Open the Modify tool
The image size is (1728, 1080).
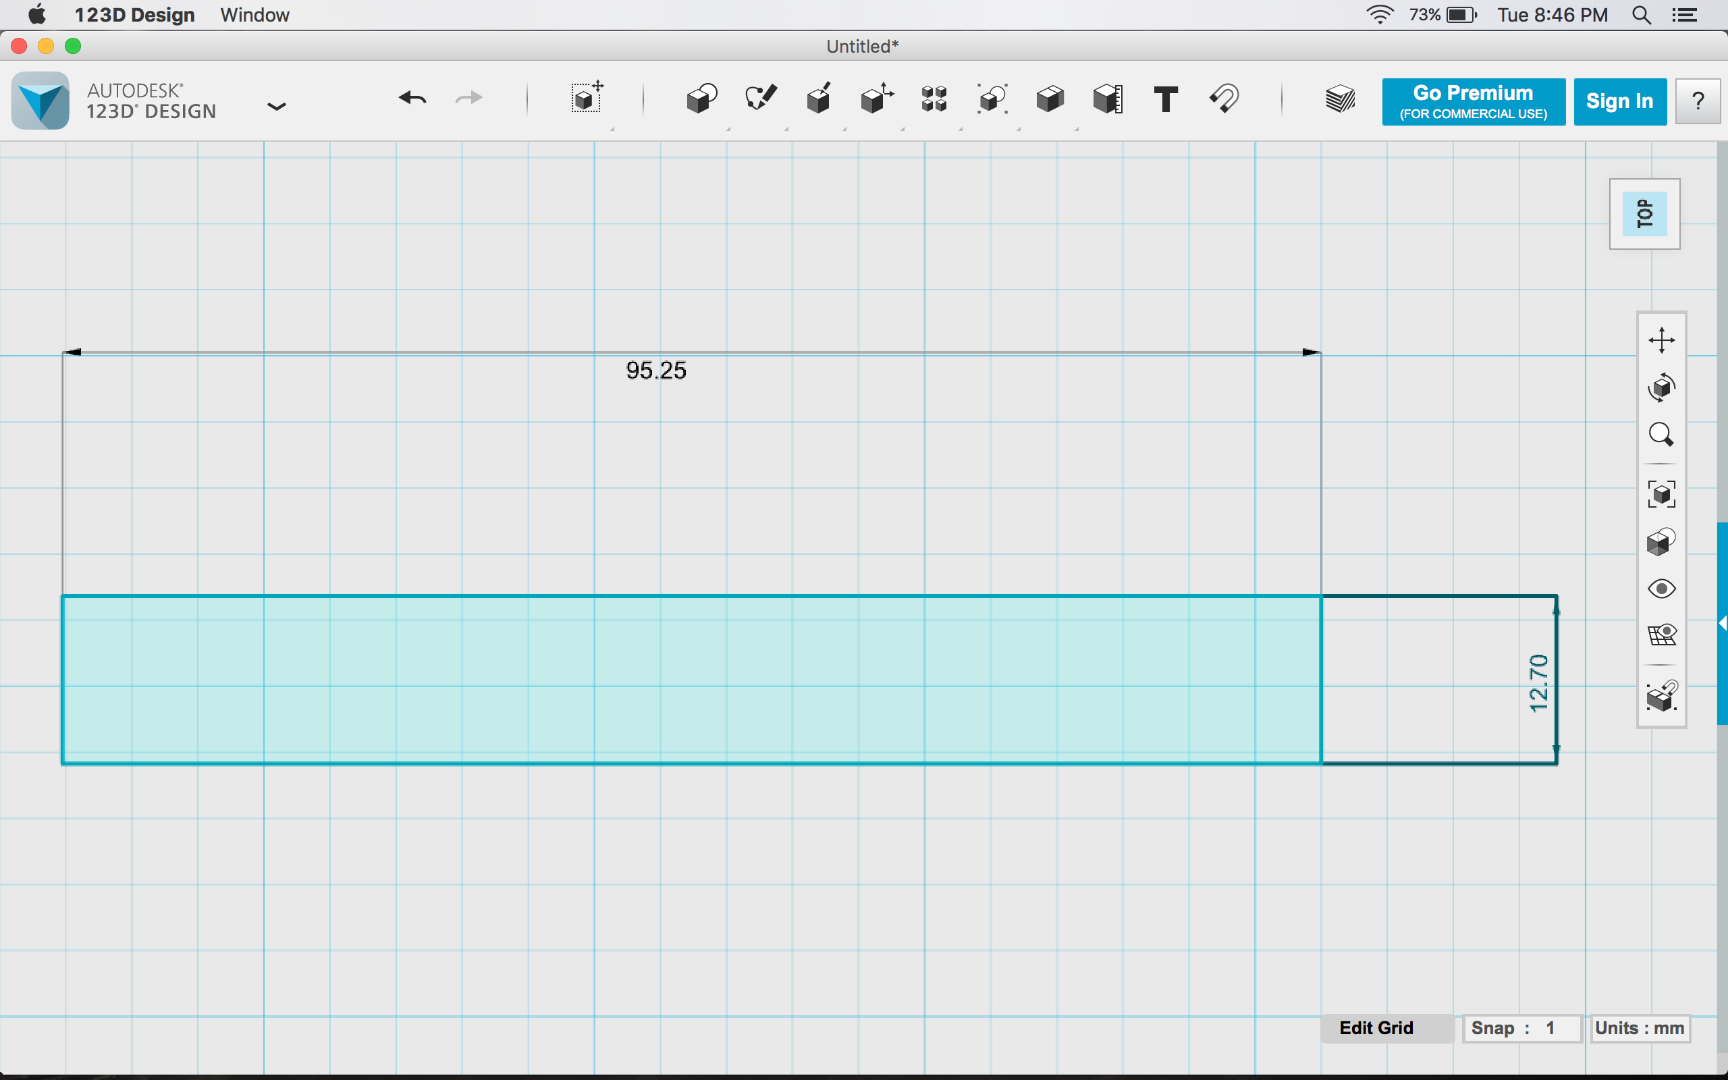876,98
